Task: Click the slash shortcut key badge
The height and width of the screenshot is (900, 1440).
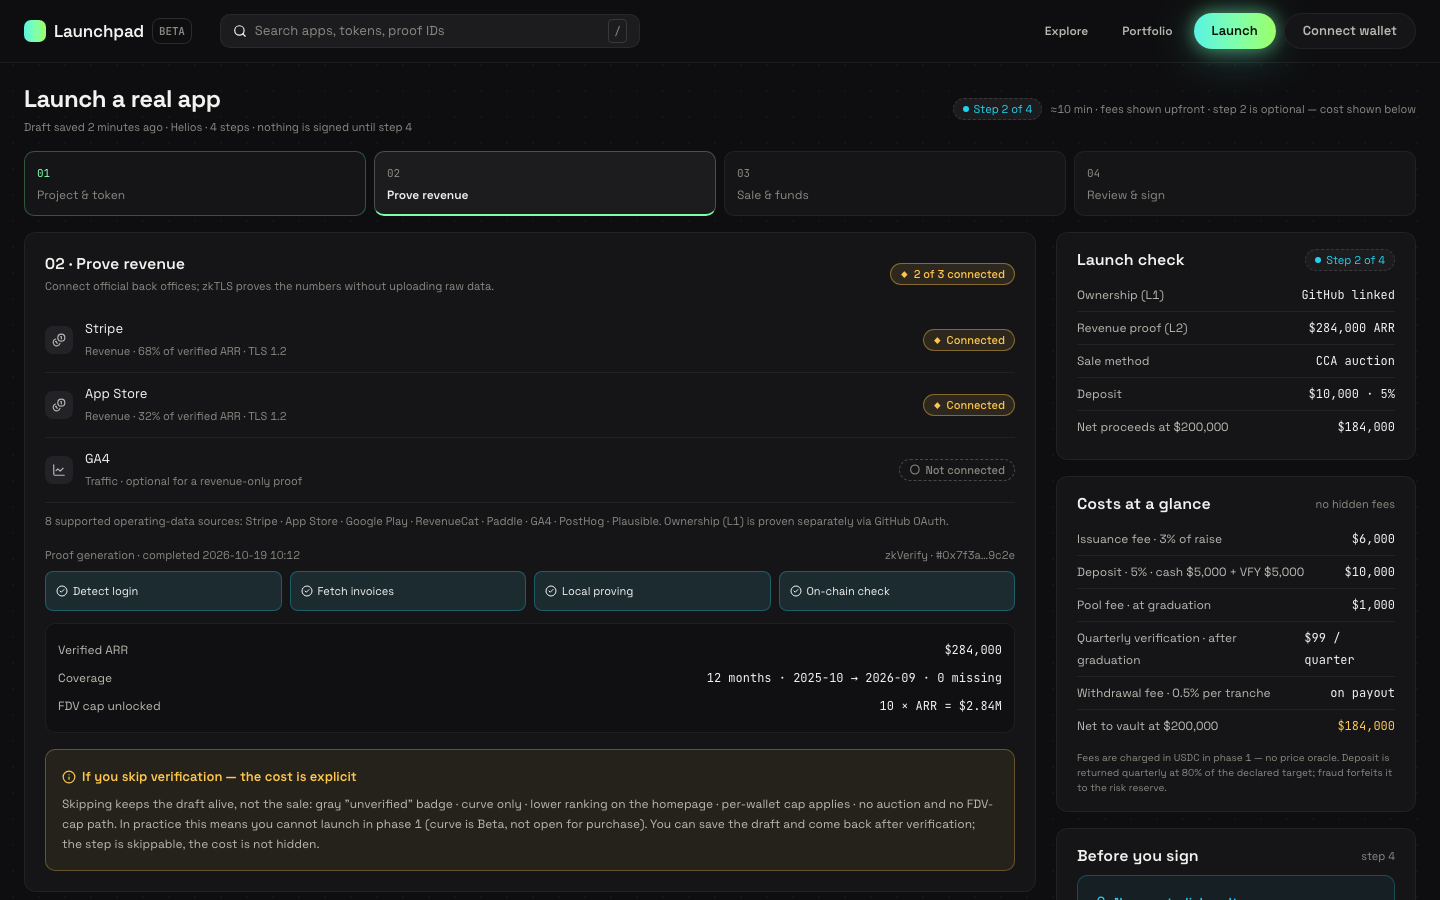Action: tap(618, 31)
